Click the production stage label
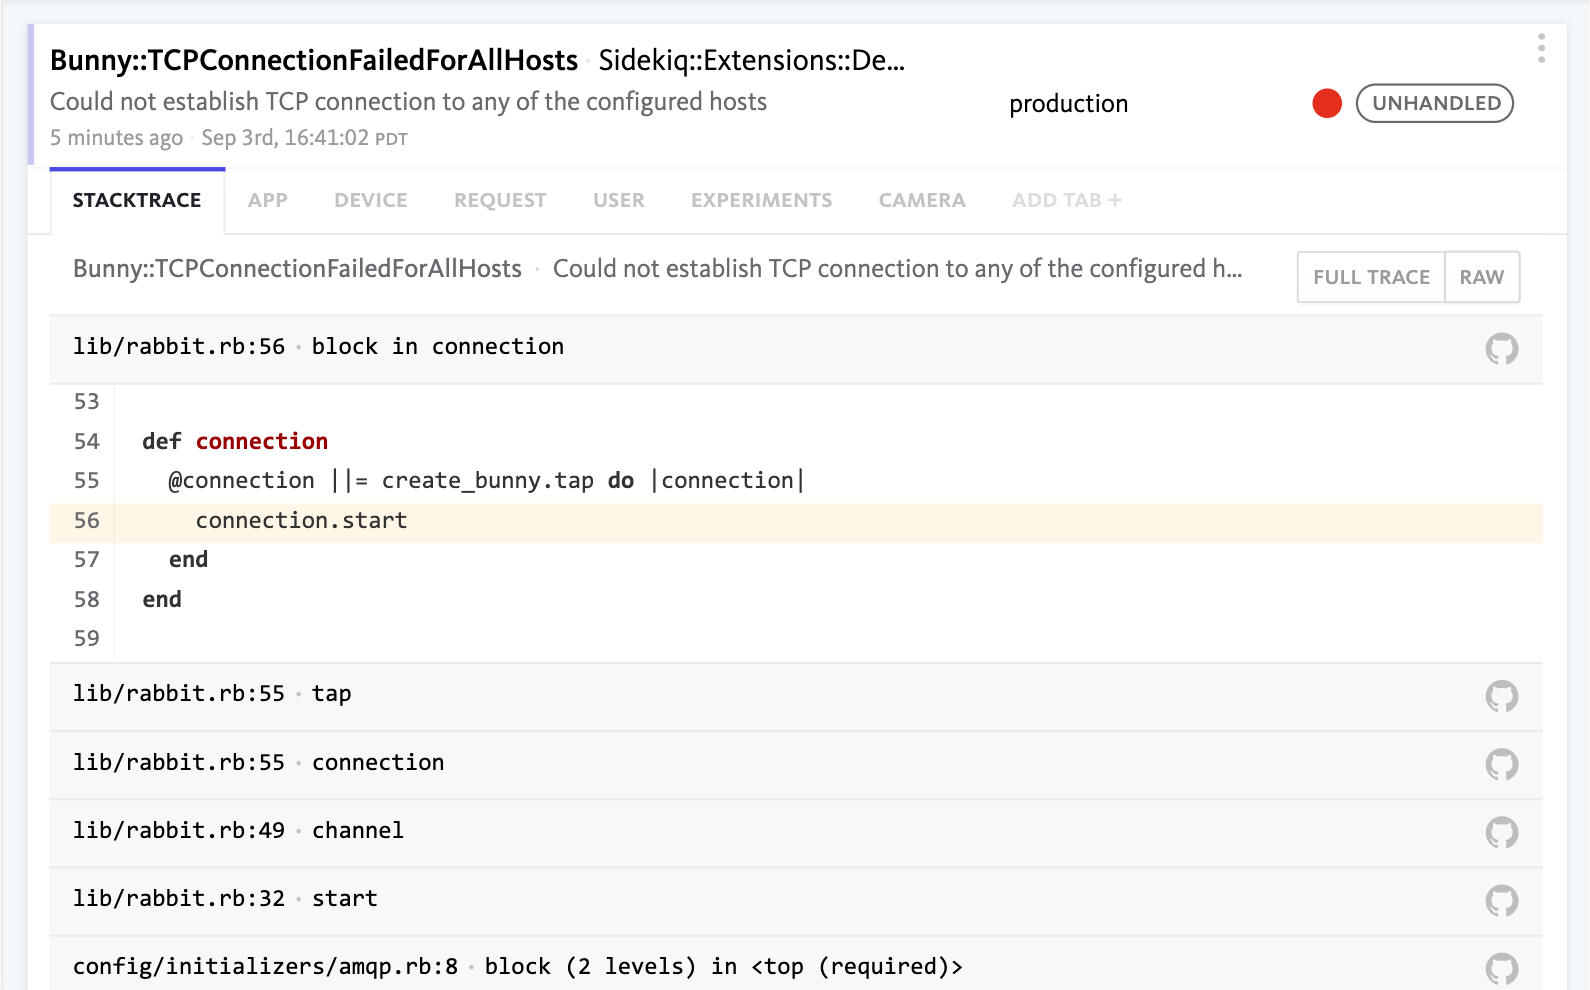This screenshot has height=990, width=1590. click(1069, 104)
